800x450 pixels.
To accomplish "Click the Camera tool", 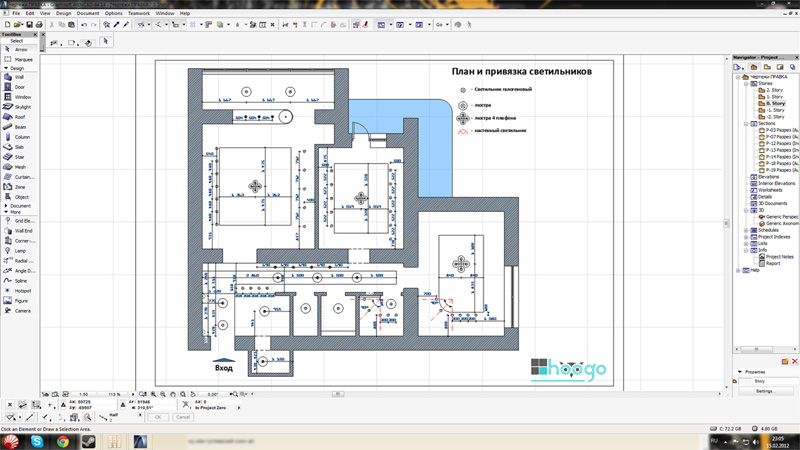I will click(x=19, y=311).
